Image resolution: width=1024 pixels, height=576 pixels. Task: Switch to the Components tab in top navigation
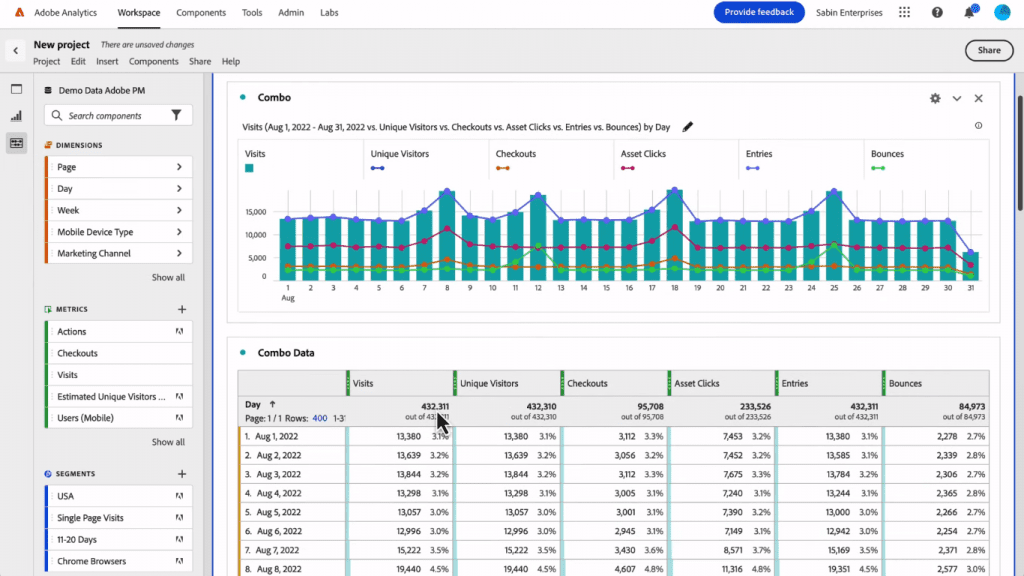click(x=200, y=13)
